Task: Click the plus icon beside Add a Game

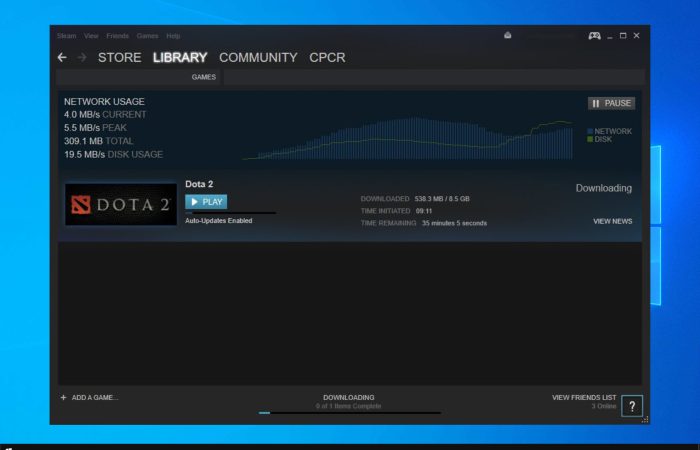Action: [63, 397]
